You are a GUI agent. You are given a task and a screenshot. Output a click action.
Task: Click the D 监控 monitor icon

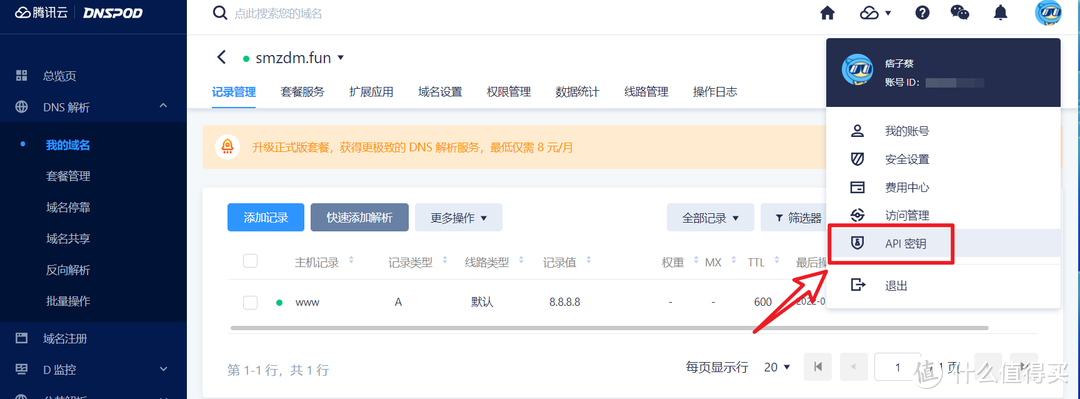pos(21,369)
